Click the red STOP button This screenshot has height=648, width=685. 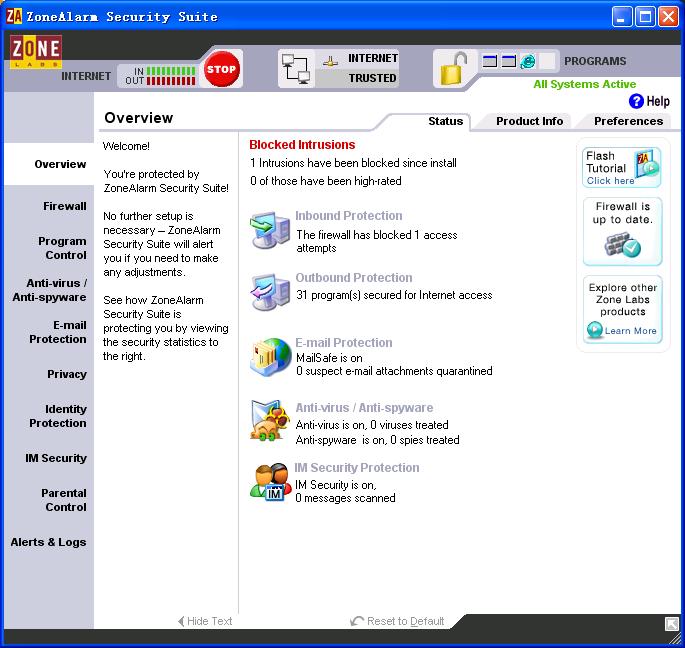221,69
